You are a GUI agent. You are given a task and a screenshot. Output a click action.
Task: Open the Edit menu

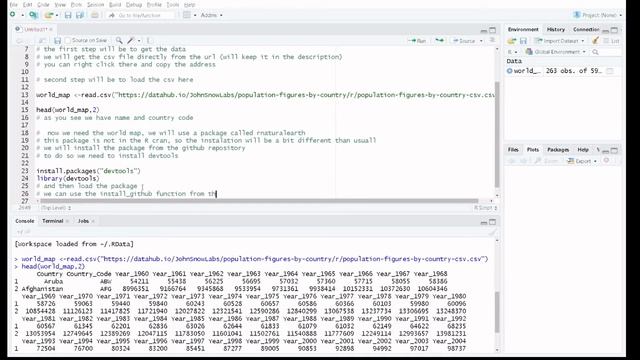point(27,4)
